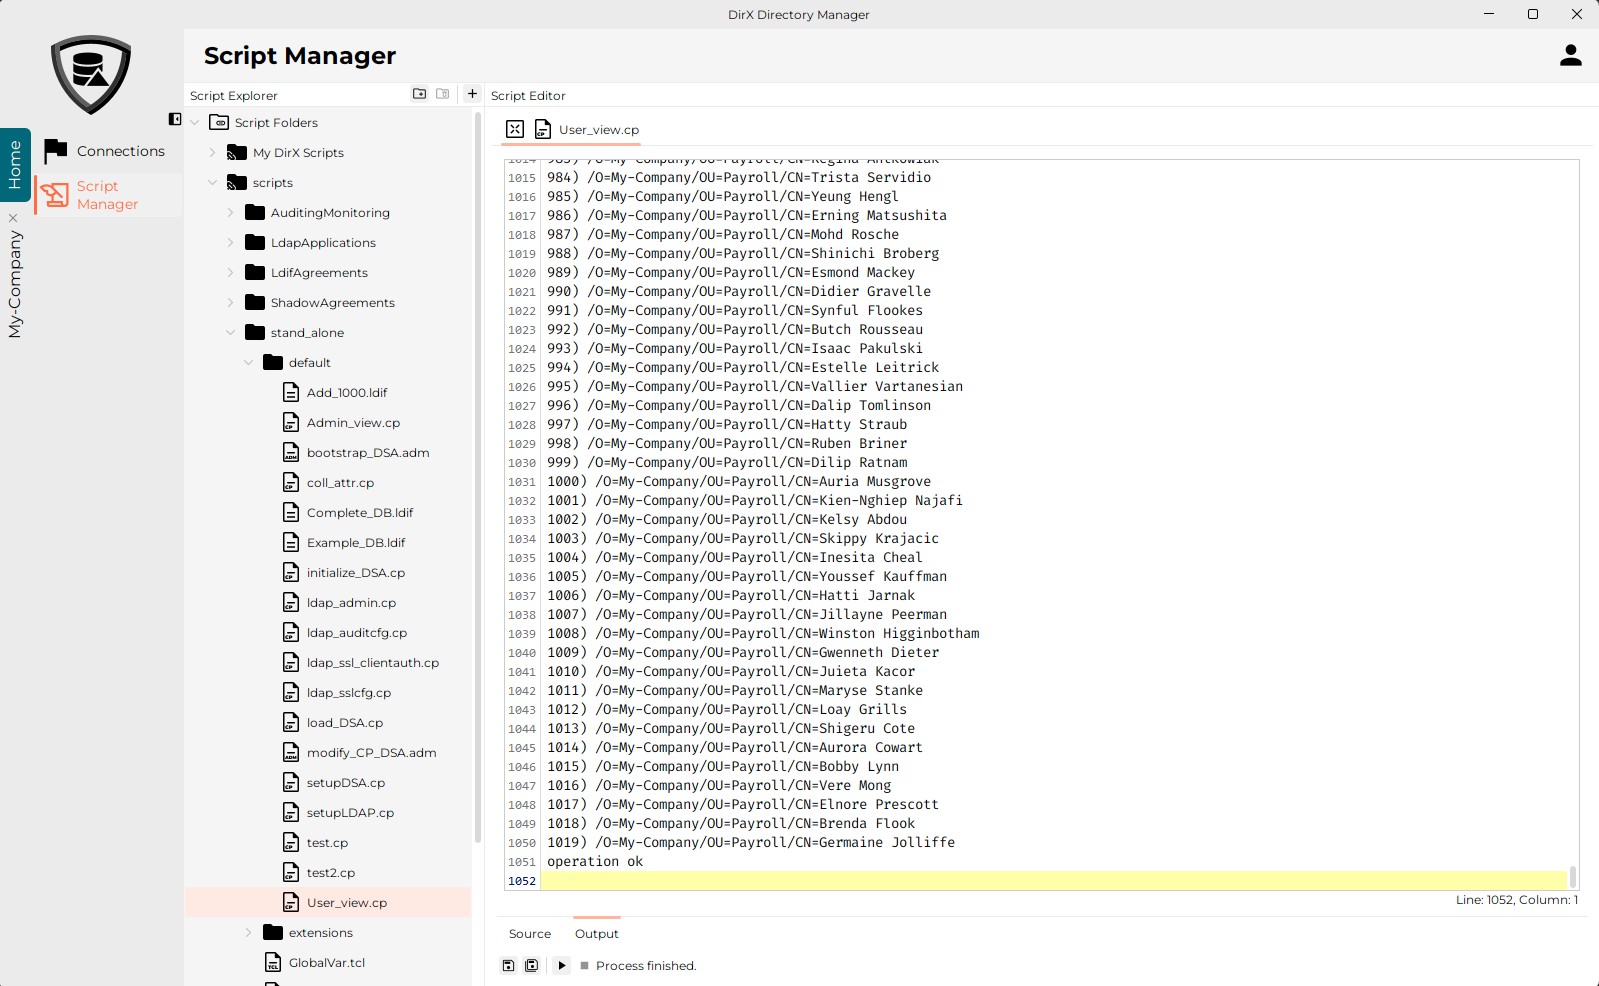The image size is (1599, 986).
Task: Click the plus button beside Script Explorer
Action: tap(472, 94)
